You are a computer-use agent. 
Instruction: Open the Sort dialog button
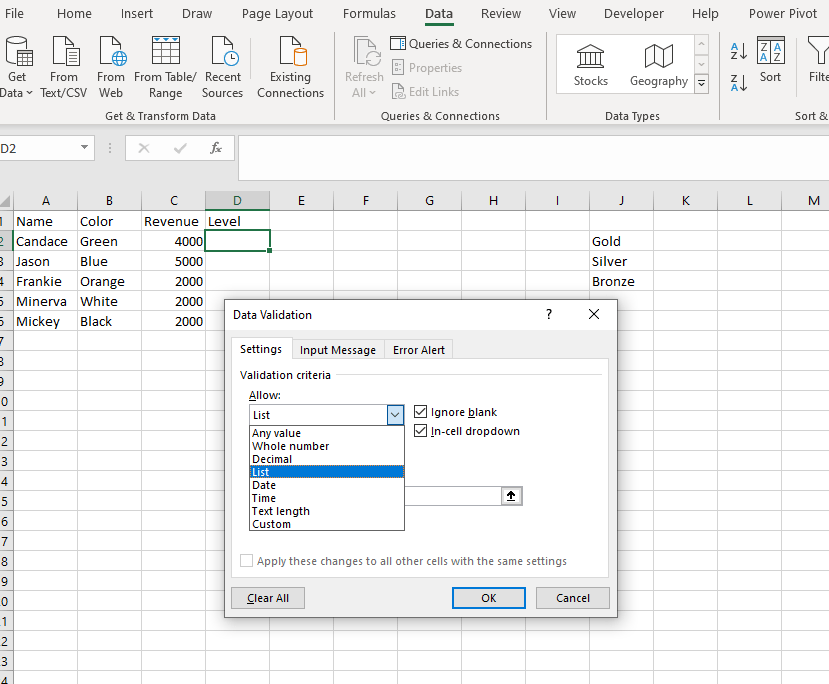[770, 60]
